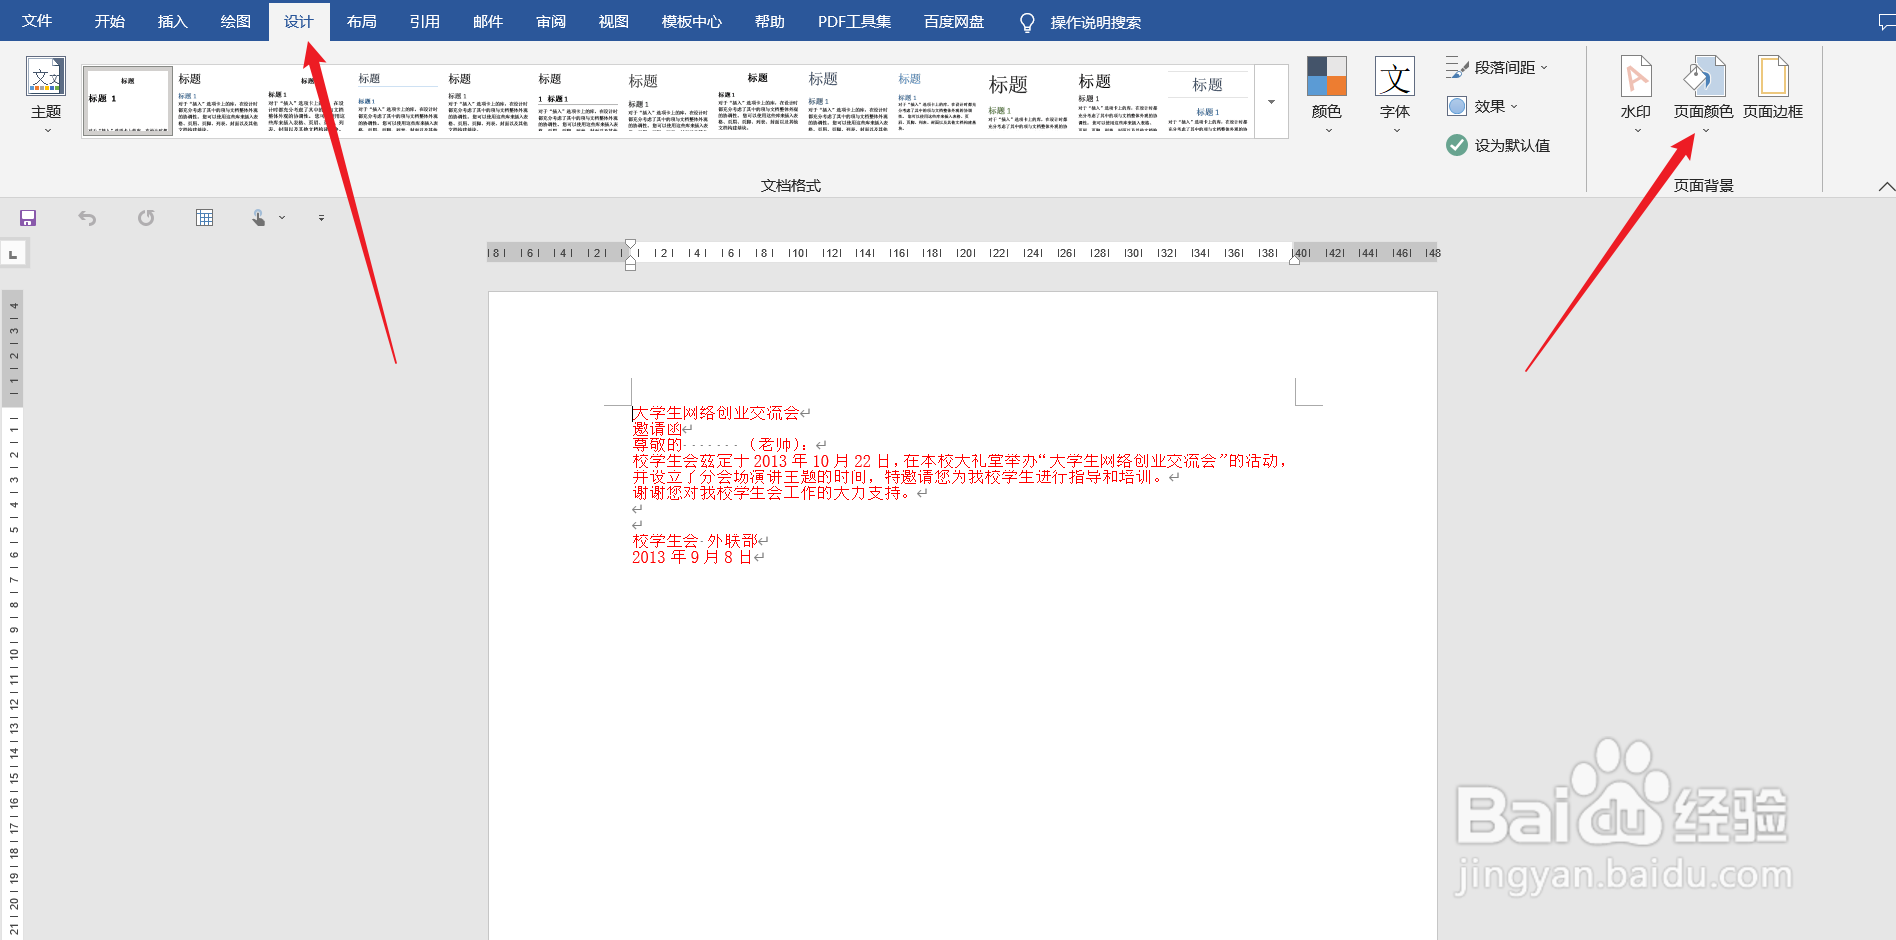Click the right indent marker on ruler

pos(1294,259)
